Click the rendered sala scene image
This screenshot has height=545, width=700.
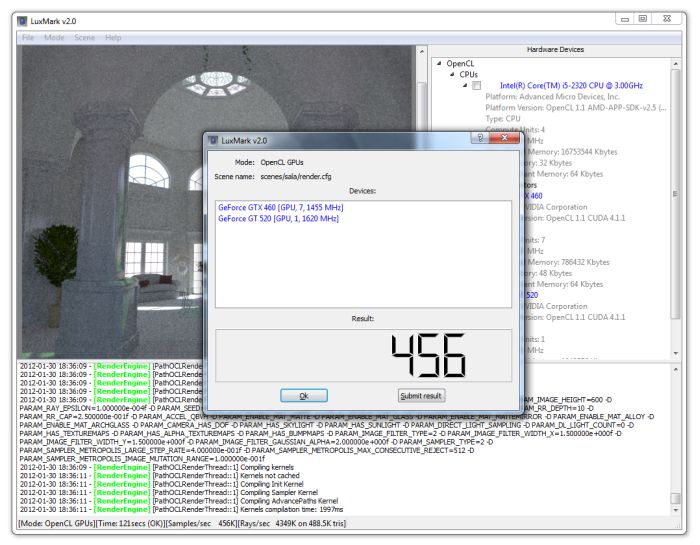coord(216,202)
